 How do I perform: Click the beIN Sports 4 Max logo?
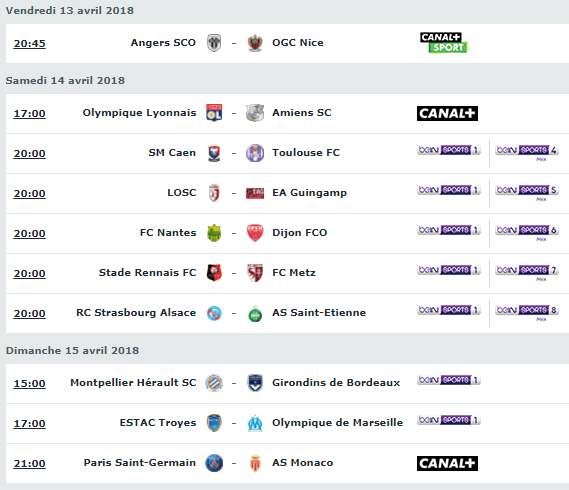(x=527, y=152)
